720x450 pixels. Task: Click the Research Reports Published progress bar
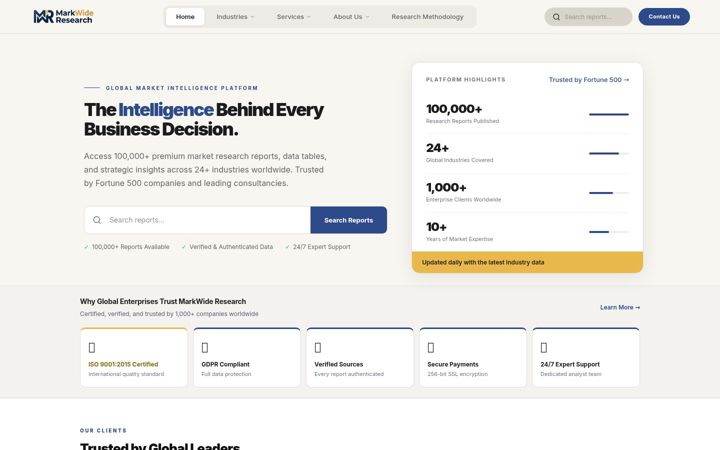(x=609, y=114)
